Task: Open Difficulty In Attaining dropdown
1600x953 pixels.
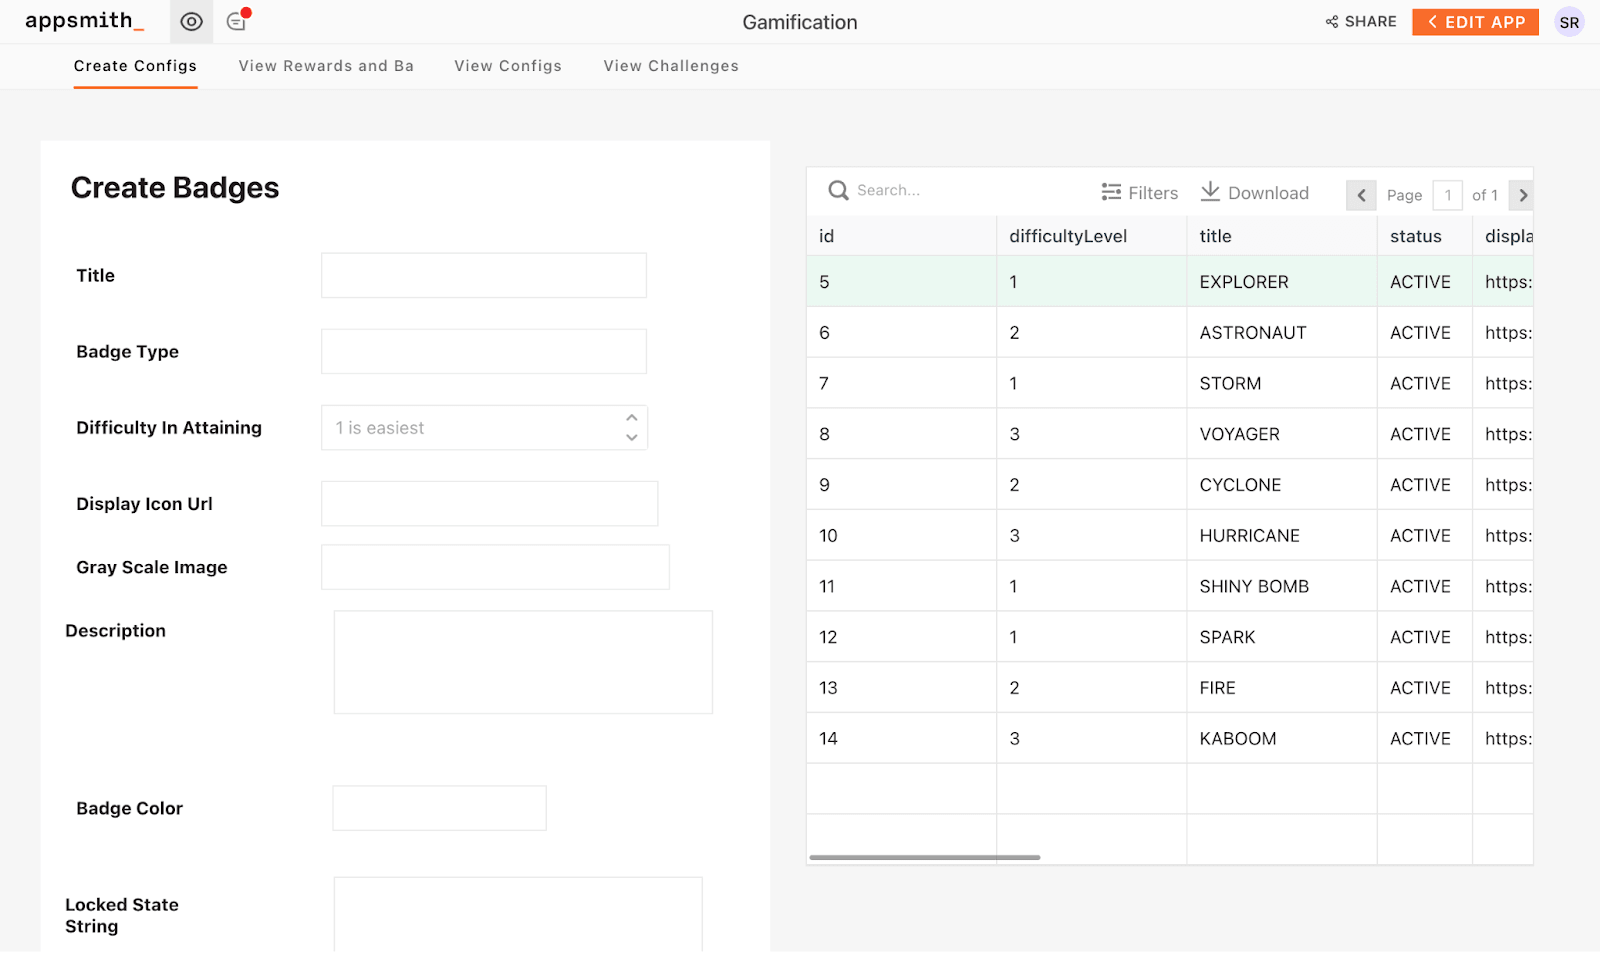Action: [x=484, y=428]
